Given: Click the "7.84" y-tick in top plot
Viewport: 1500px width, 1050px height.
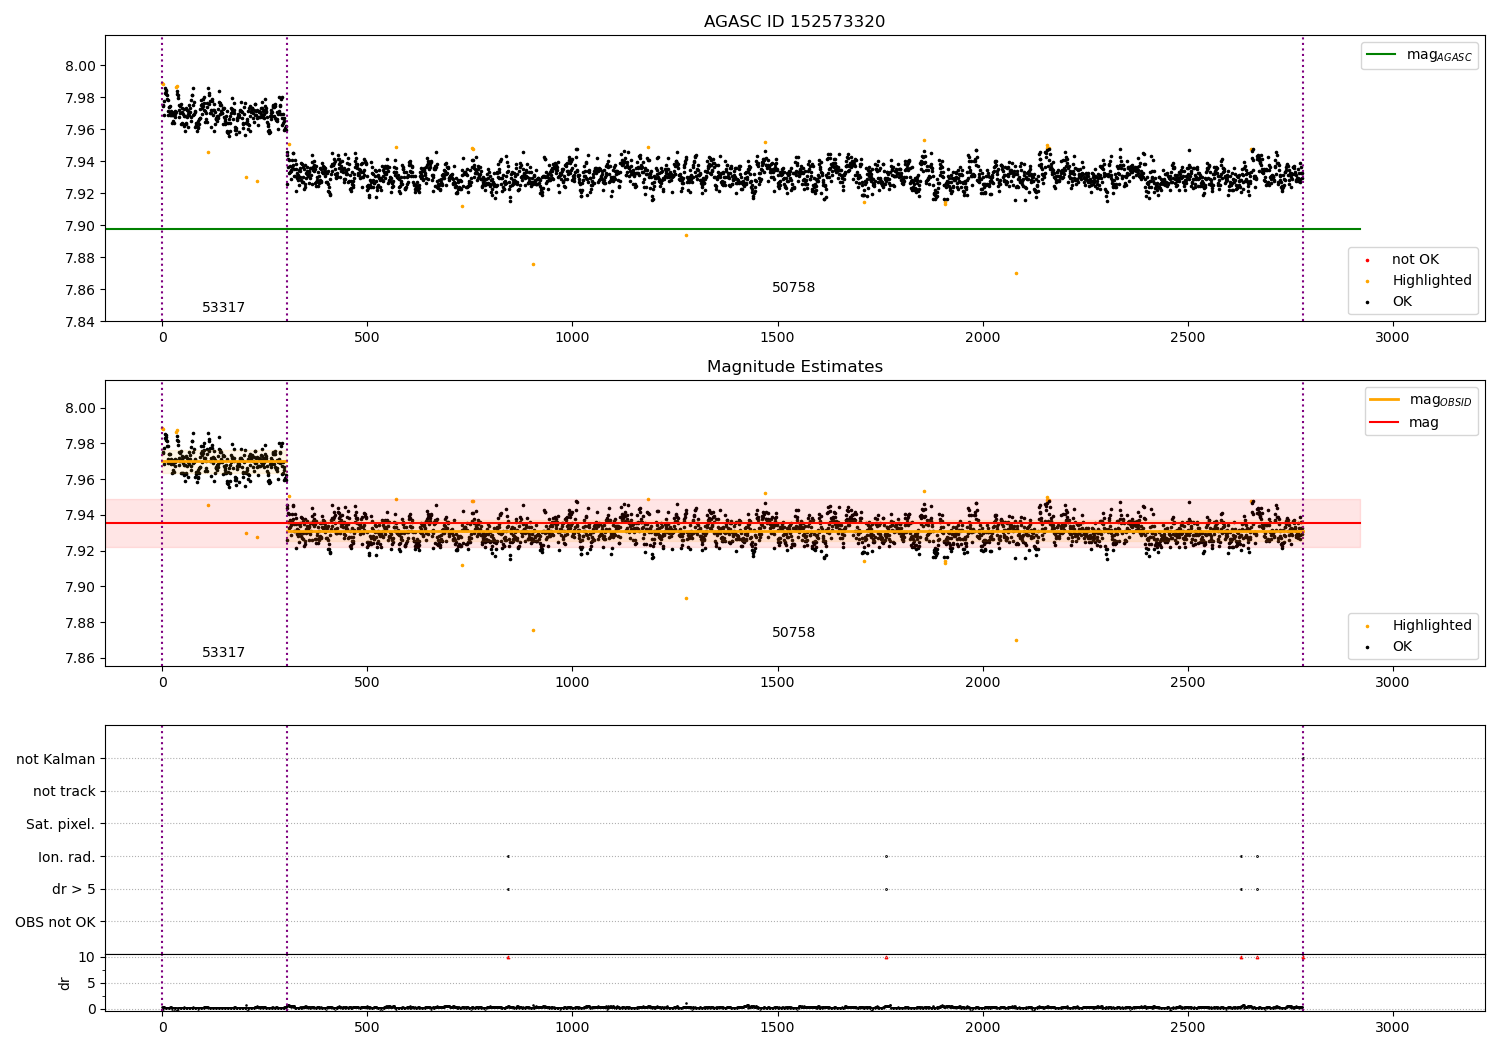Looking at the screenshot, I should [81, 322].
